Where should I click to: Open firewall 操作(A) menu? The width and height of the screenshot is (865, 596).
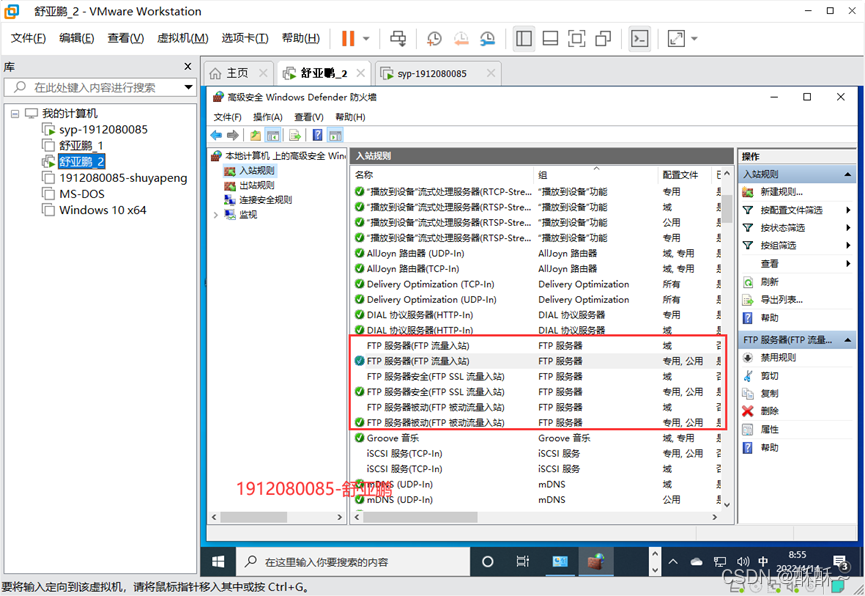(x=268, y=117)
